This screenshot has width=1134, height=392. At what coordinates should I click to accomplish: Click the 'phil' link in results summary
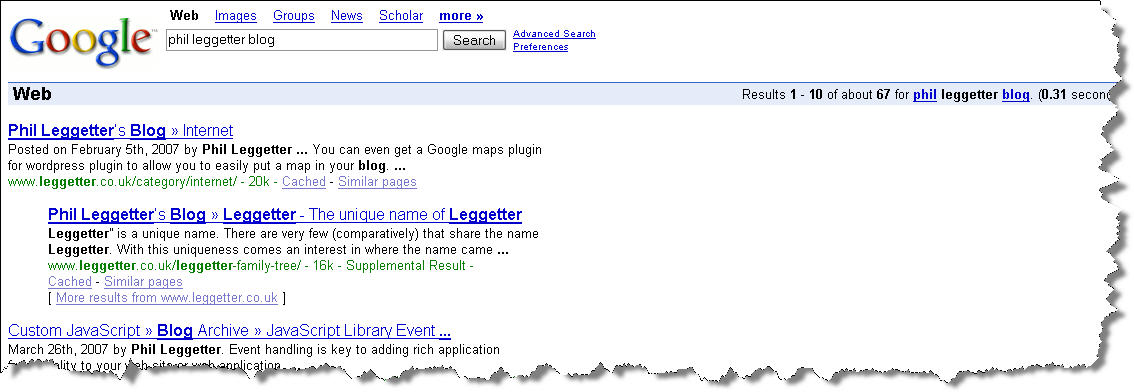[925, 95]
